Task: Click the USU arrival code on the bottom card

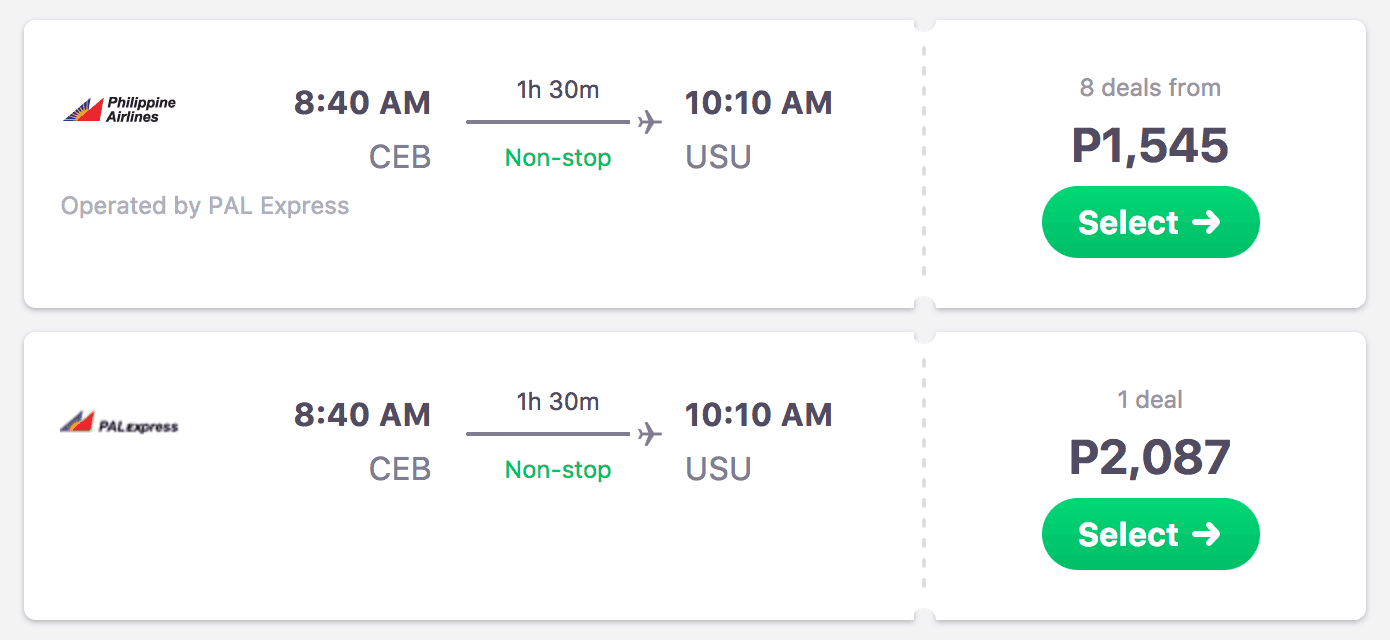Action: 718,468
